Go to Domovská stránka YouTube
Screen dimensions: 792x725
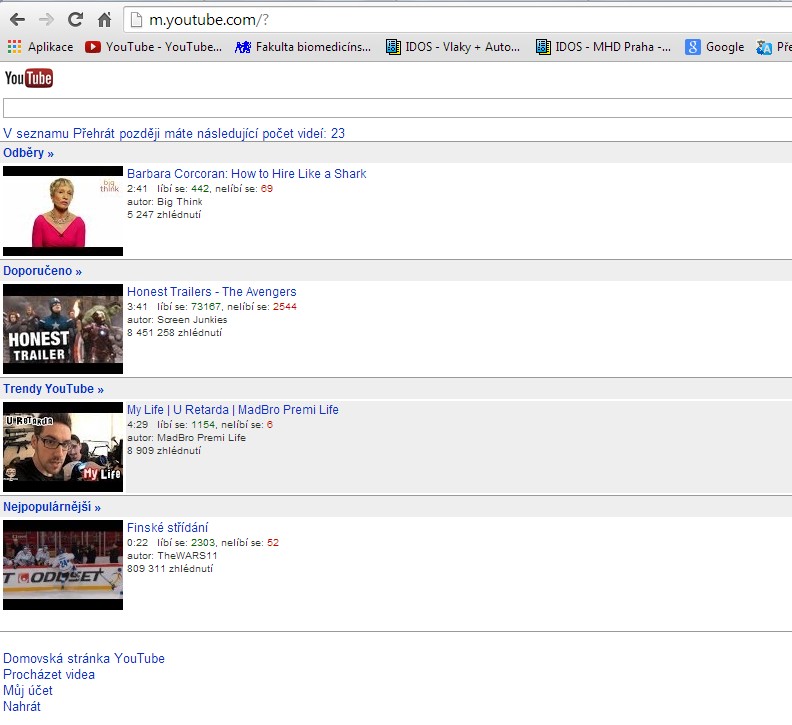click(84, 658)
